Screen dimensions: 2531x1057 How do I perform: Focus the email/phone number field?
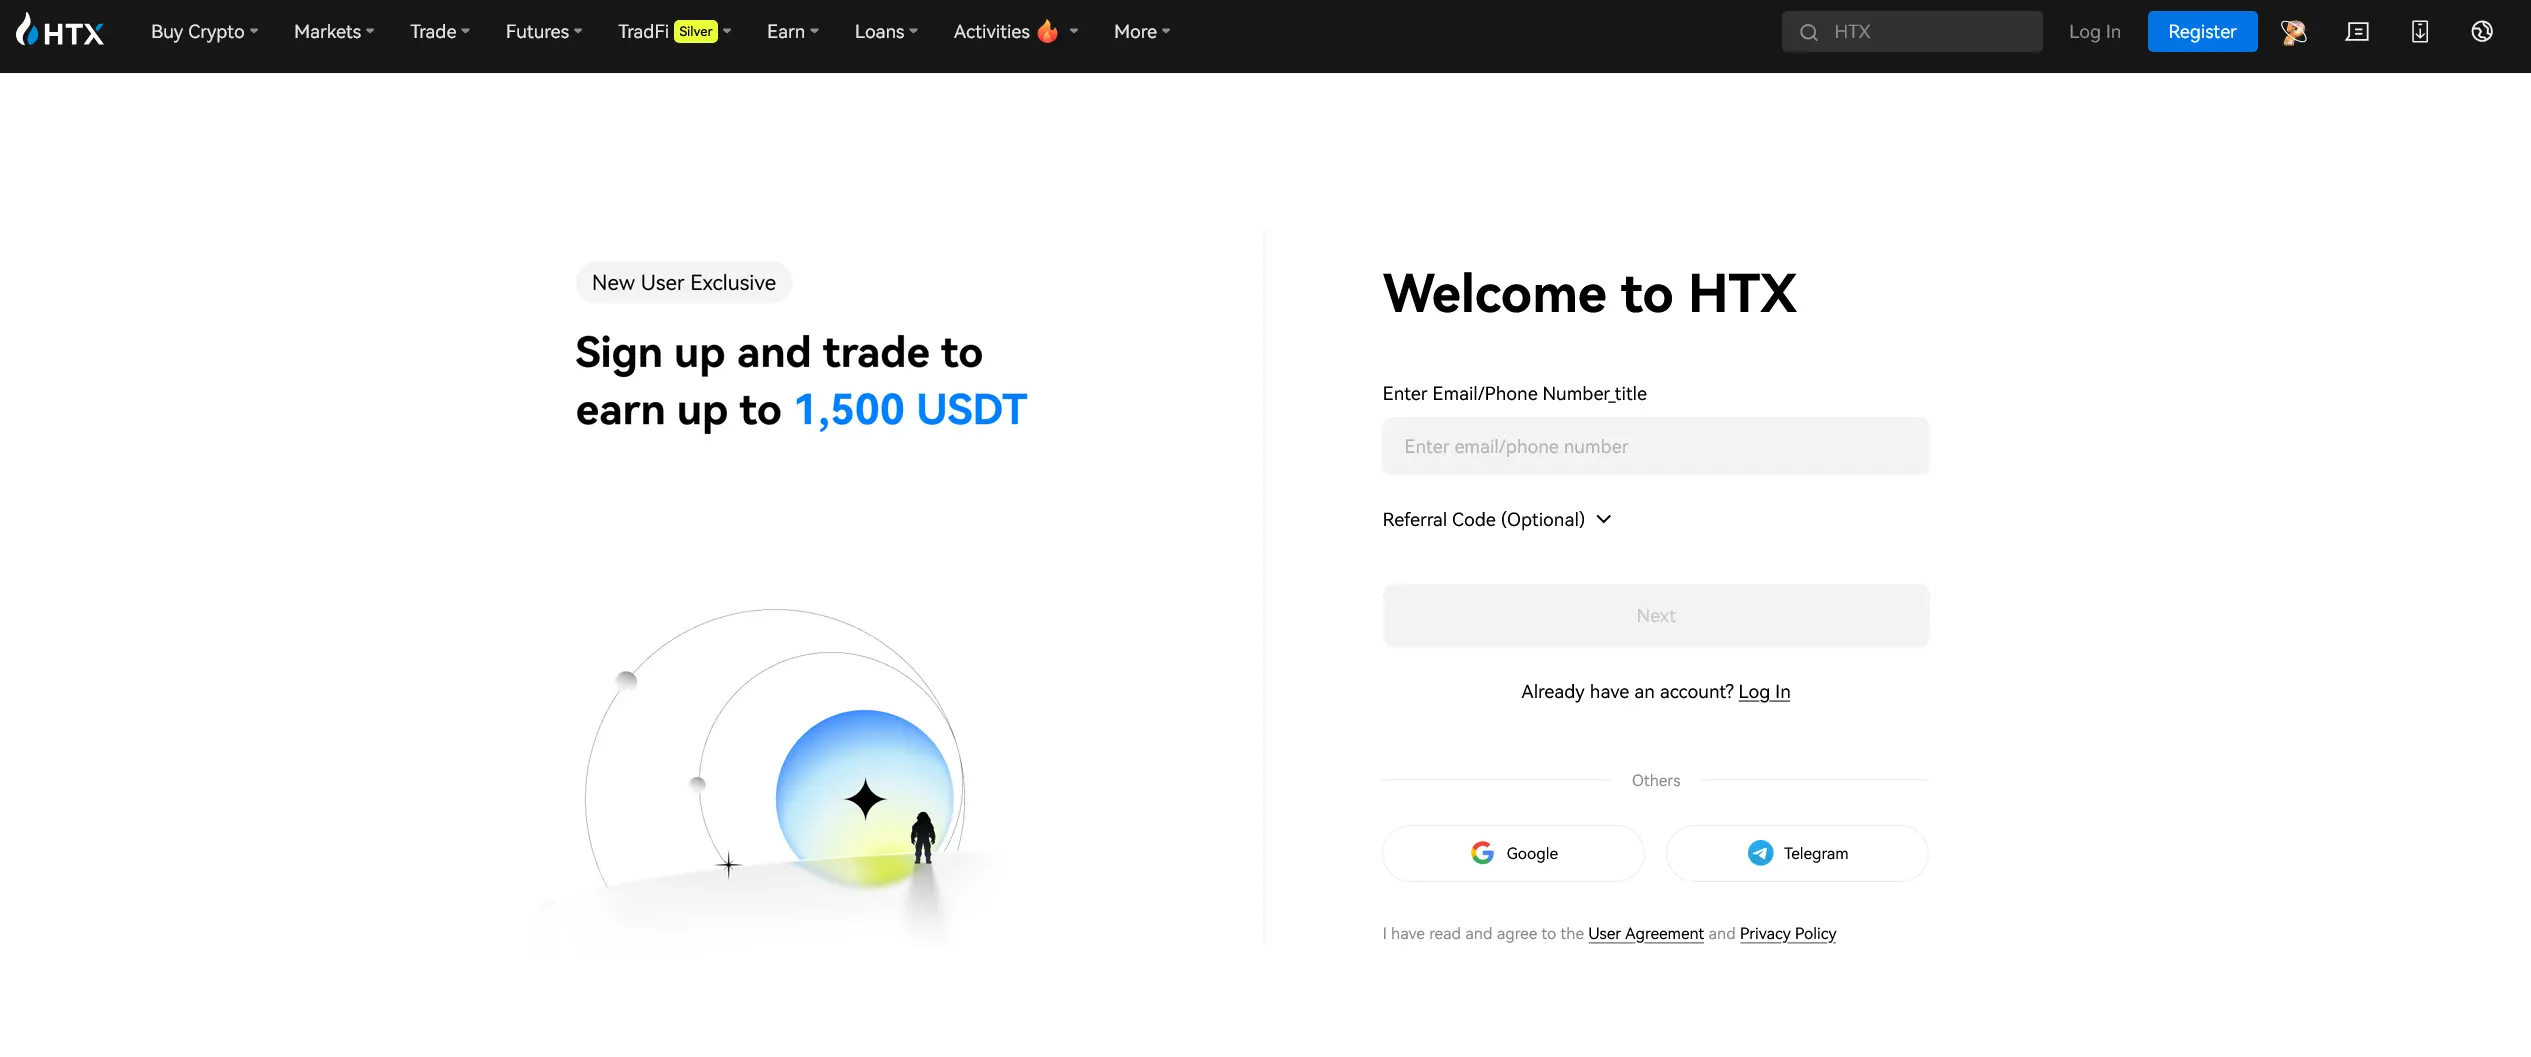(1656, 446)
